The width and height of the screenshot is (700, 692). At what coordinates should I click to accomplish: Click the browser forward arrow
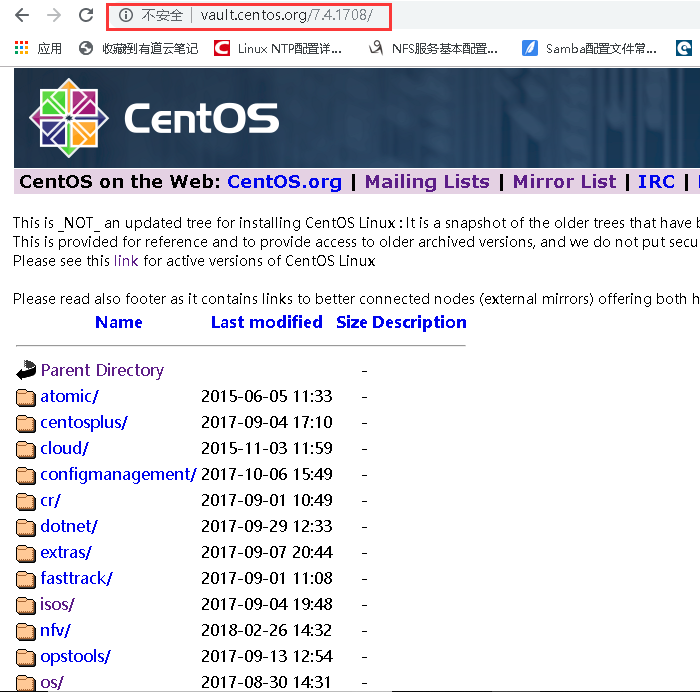pos(54,15)
